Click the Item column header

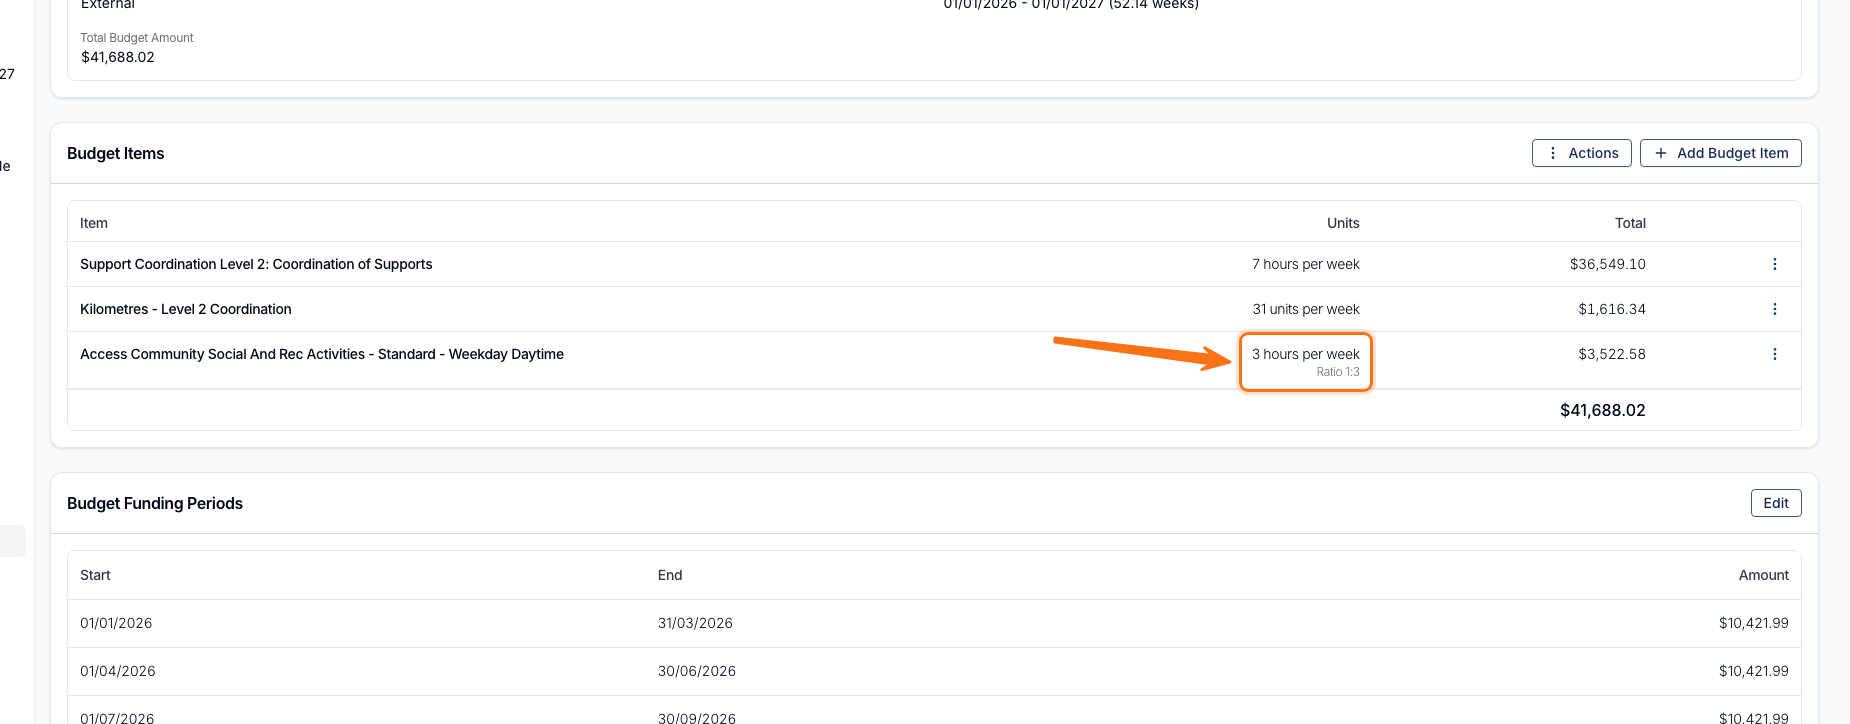(x=94, y=223)
